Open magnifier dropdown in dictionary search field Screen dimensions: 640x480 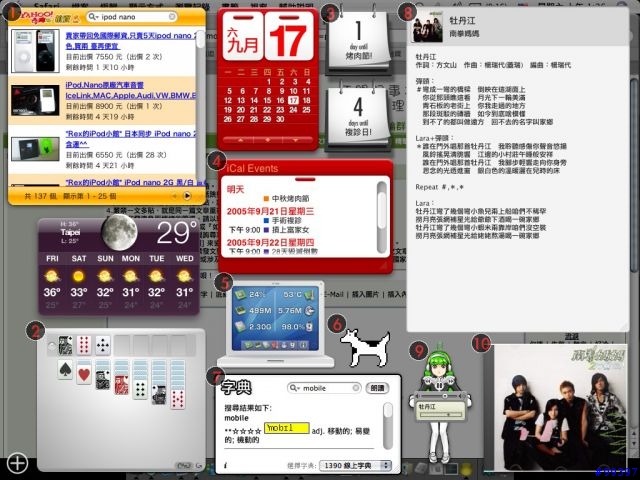tap(295, 388)
